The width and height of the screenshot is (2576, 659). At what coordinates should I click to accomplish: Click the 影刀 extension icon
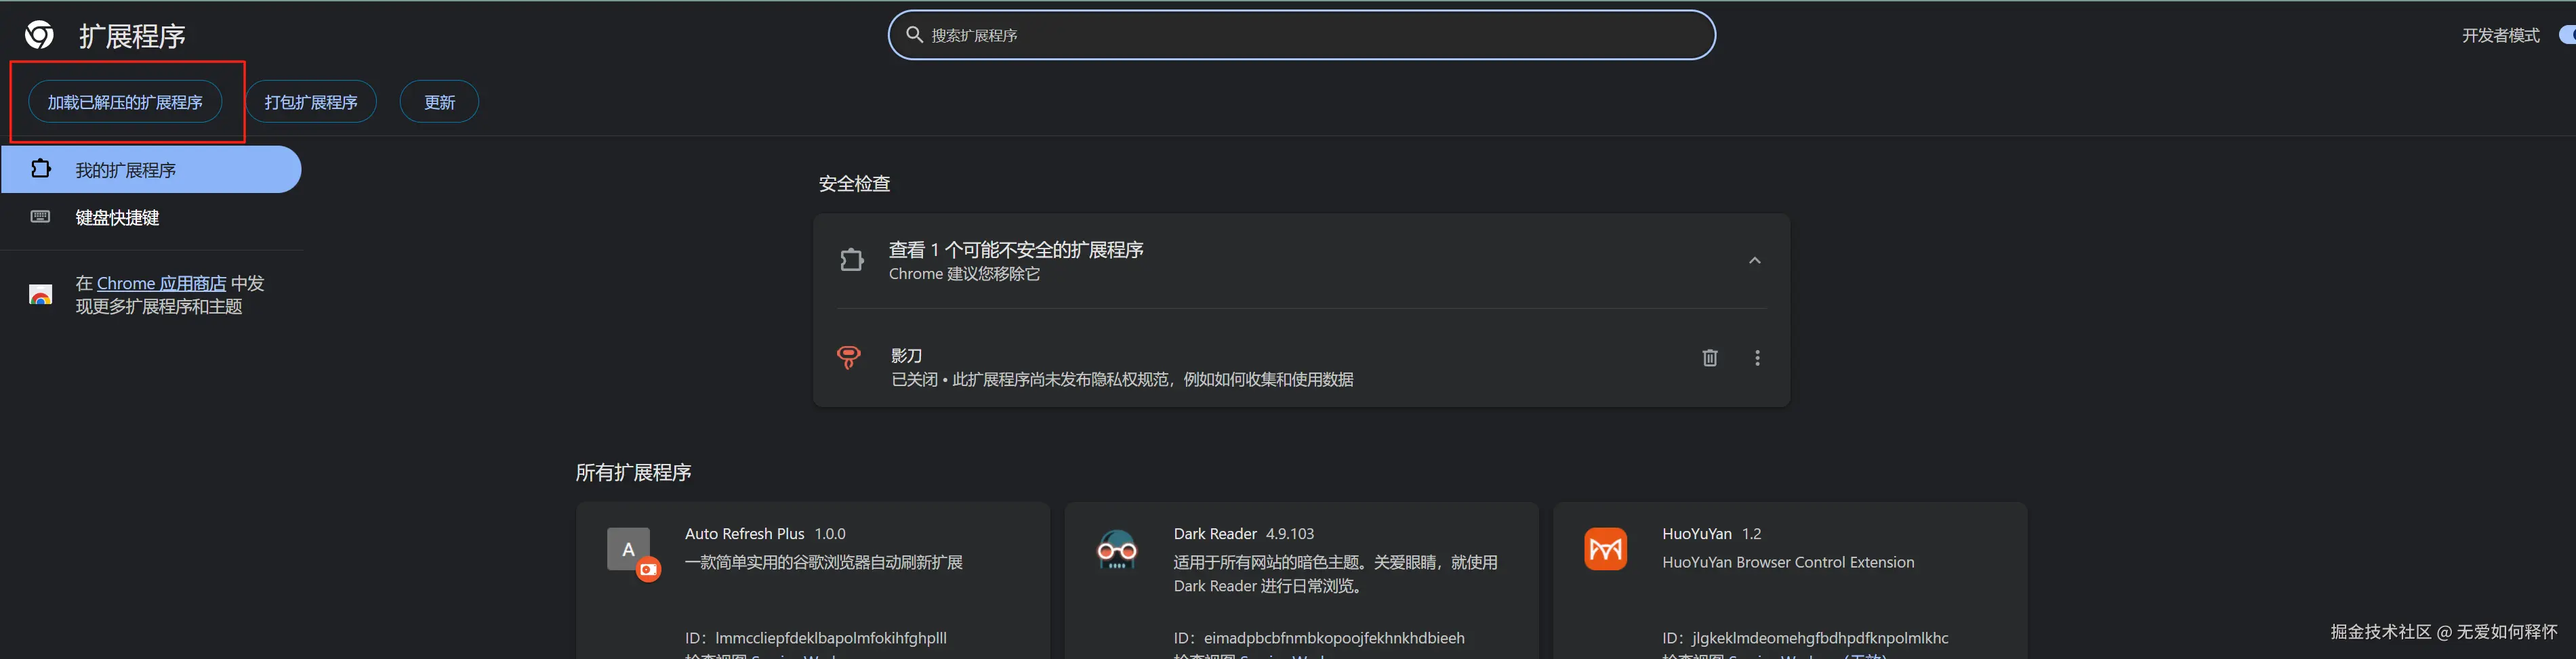click(x=848, y=357)
